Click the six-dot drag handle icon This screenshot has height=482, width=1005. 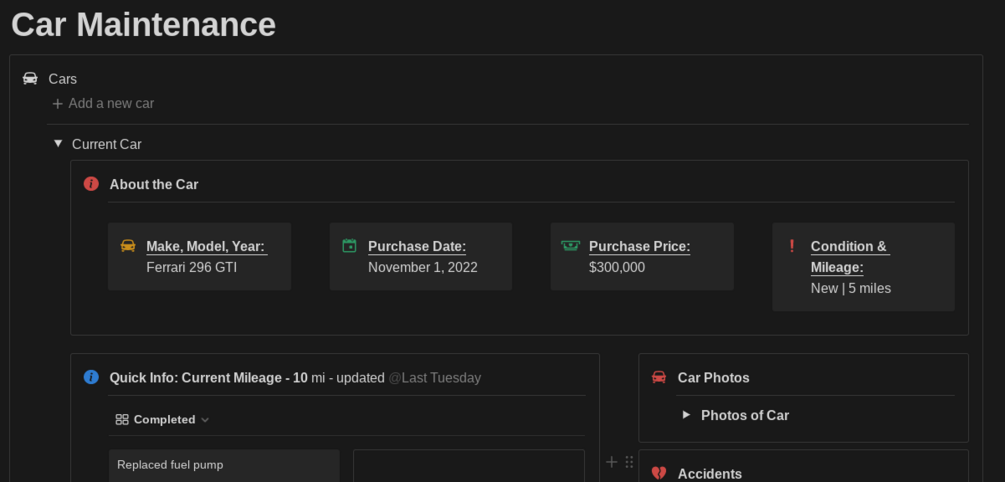tap(629, 462)
